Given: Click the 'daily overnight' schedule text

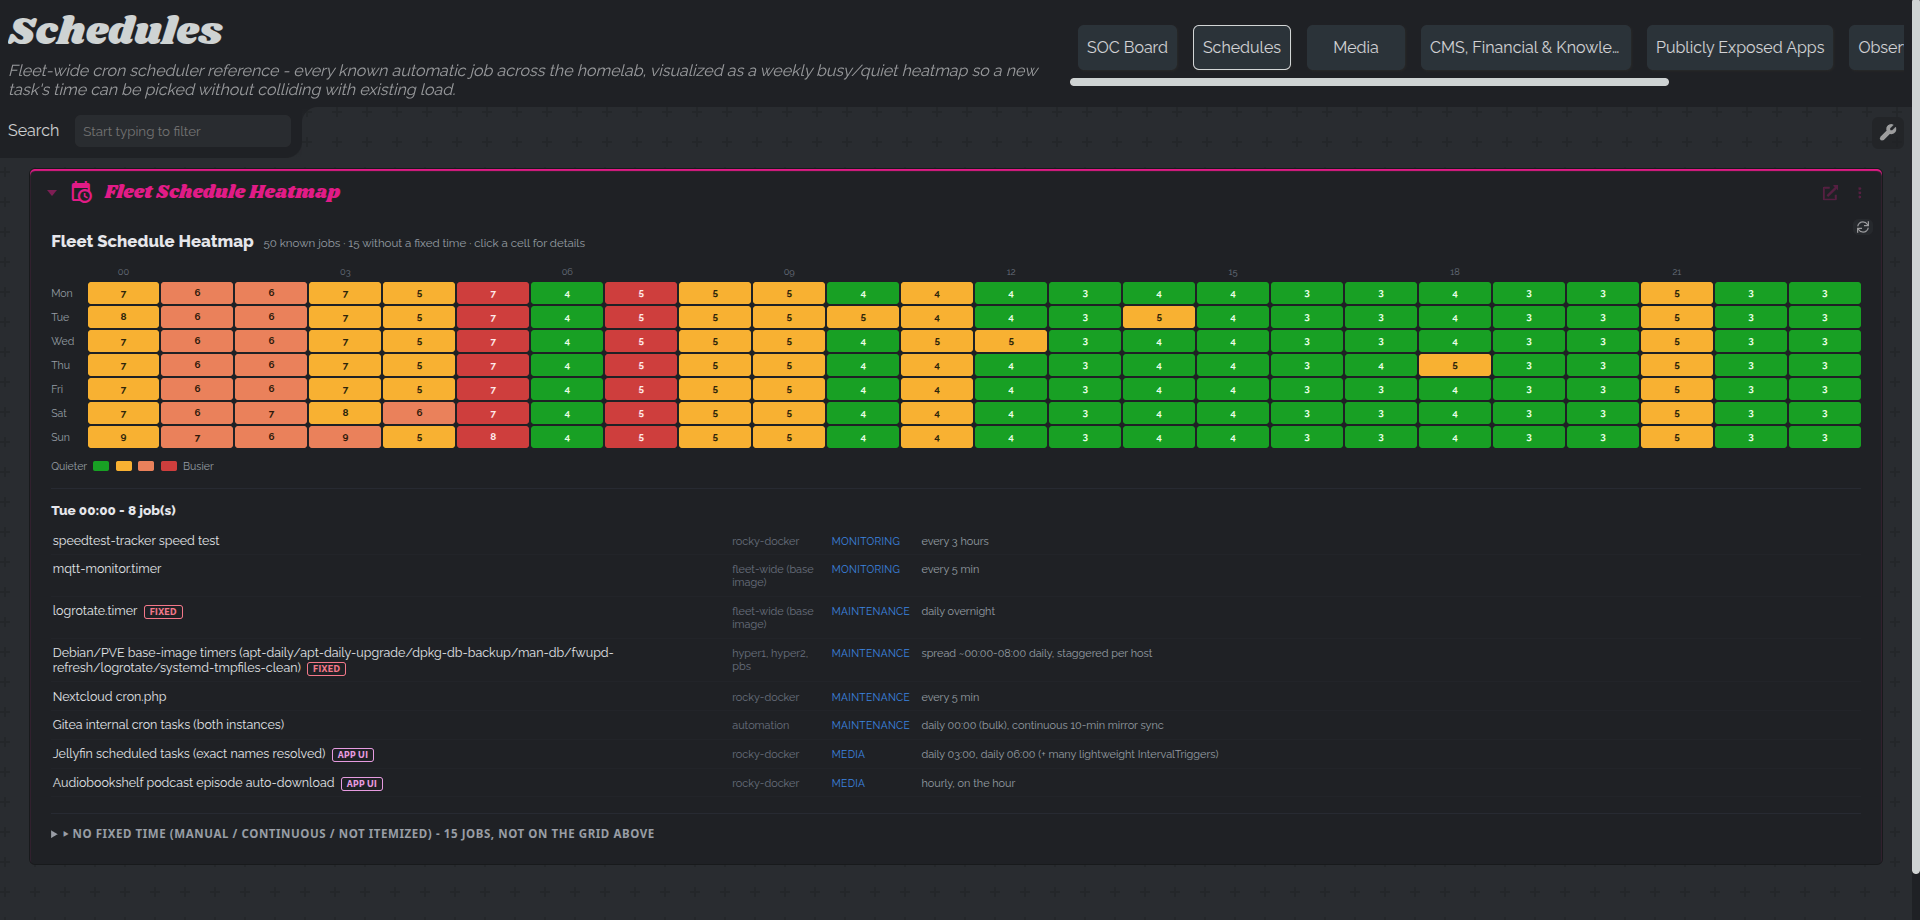Looking at the screenshot, I should coord(958,611).
